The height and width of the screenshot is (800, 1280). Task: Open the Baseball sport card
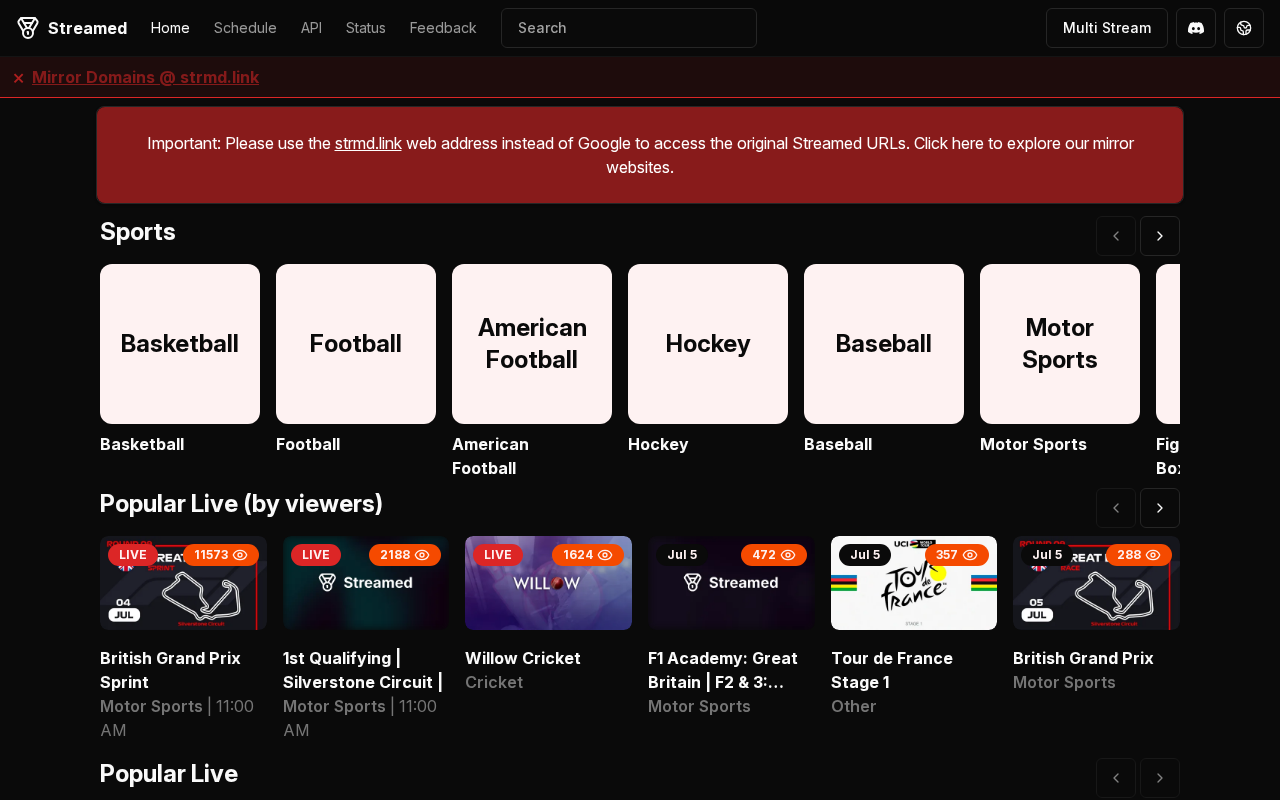(884, 344)
